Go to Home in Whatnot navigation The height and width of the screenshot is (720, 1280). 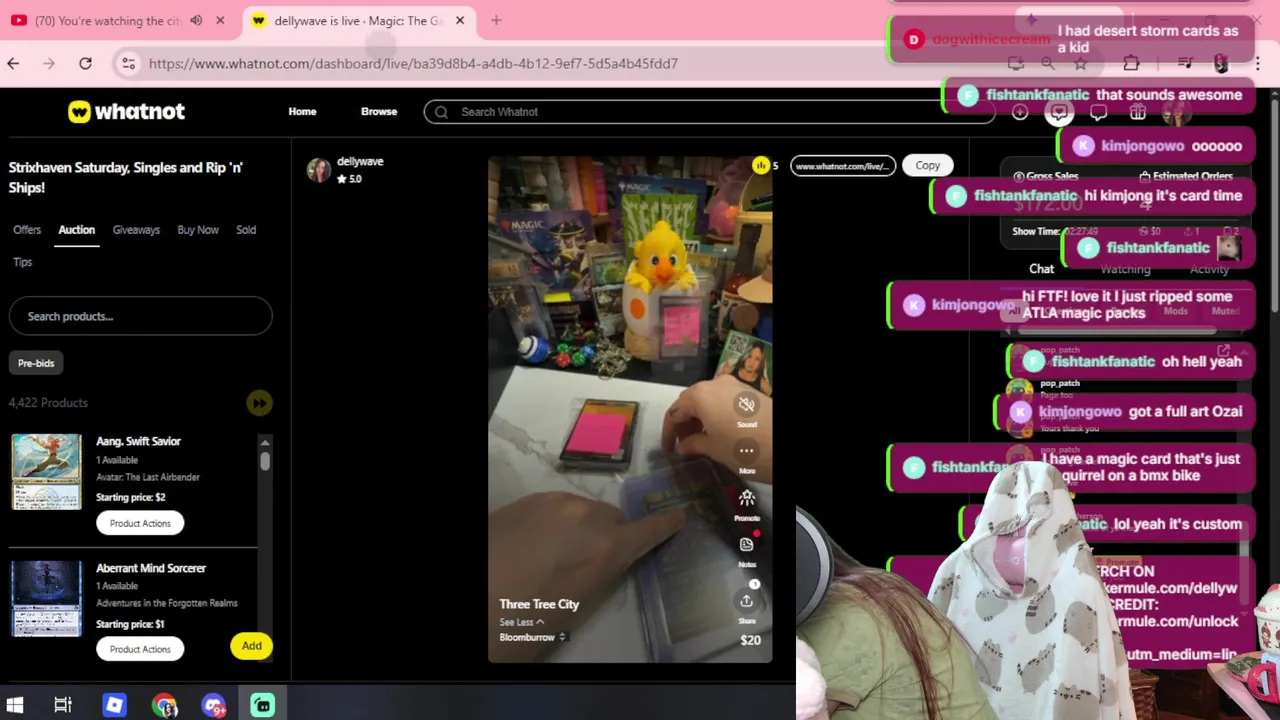coord(302,112)
